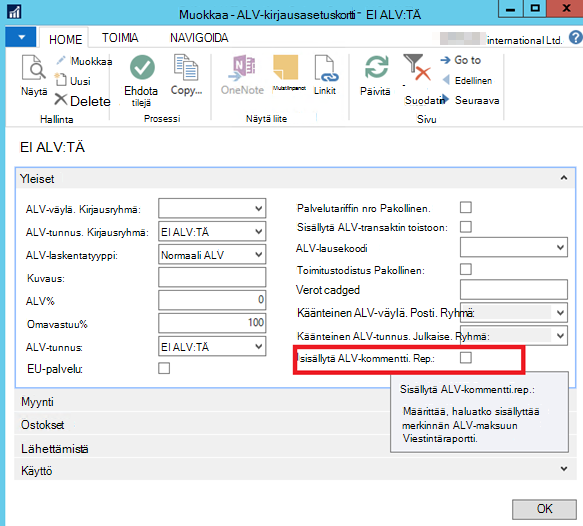Click the Näytä magnifier icon
Viewport: 583px width, 526px height.
click(33, 68)
